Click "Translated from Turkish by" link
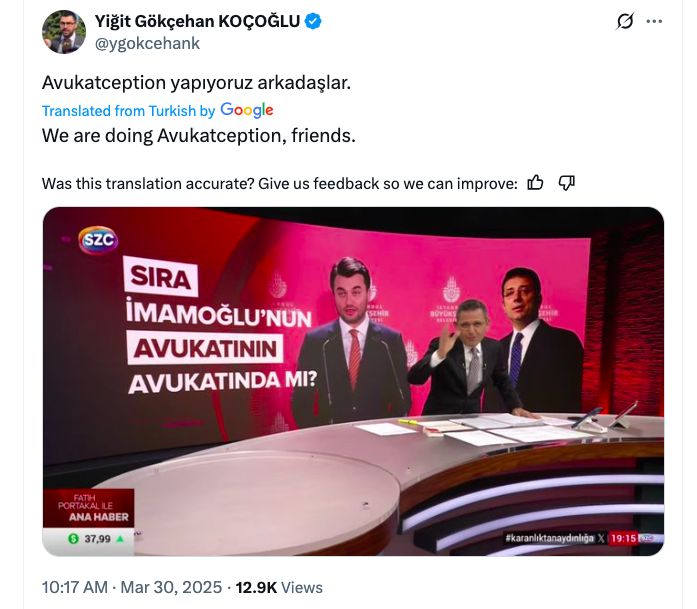This screenshot has height=609, width=697. coord(128,111)
